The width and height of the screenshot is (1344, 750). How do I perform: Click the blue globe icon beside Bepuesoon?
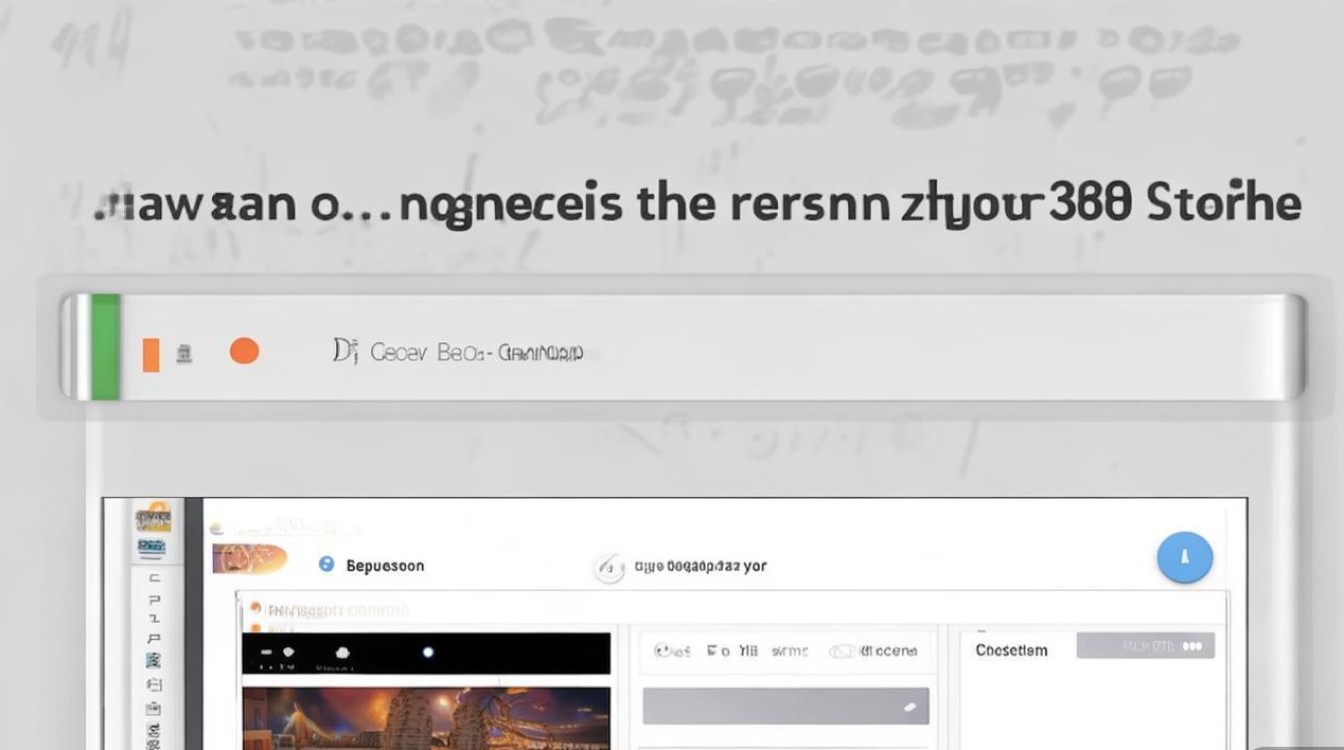326,565
